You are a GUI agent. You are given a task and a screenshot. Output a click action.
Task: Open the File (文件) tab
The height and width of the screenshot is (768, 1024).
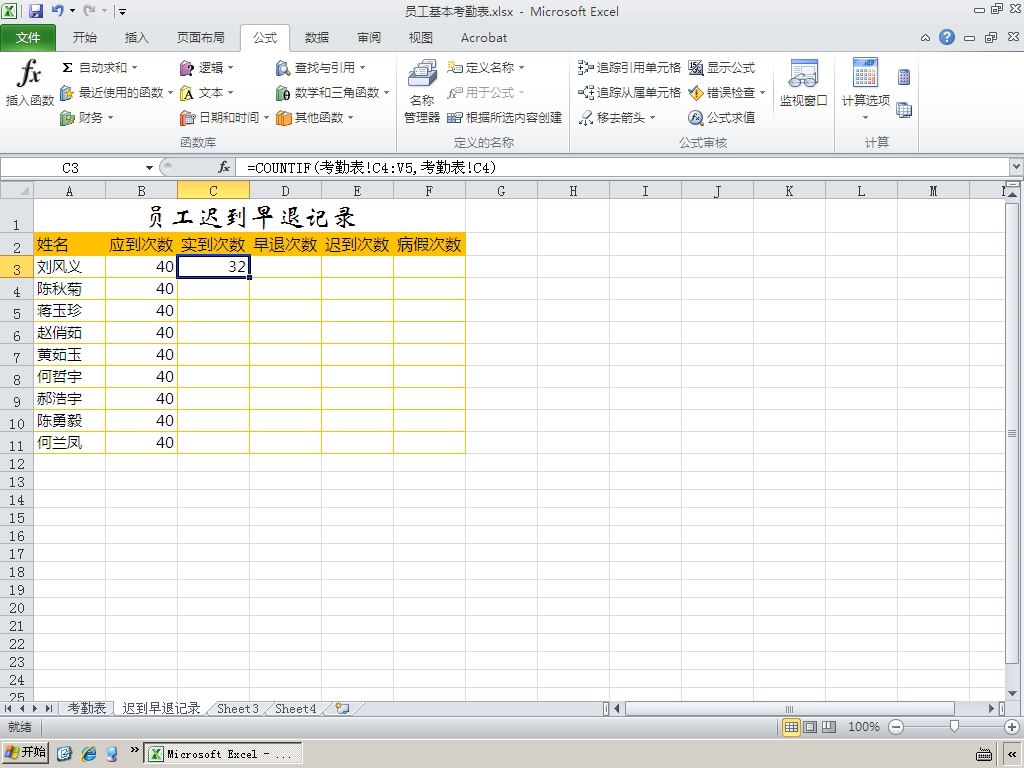pos(28,38)
